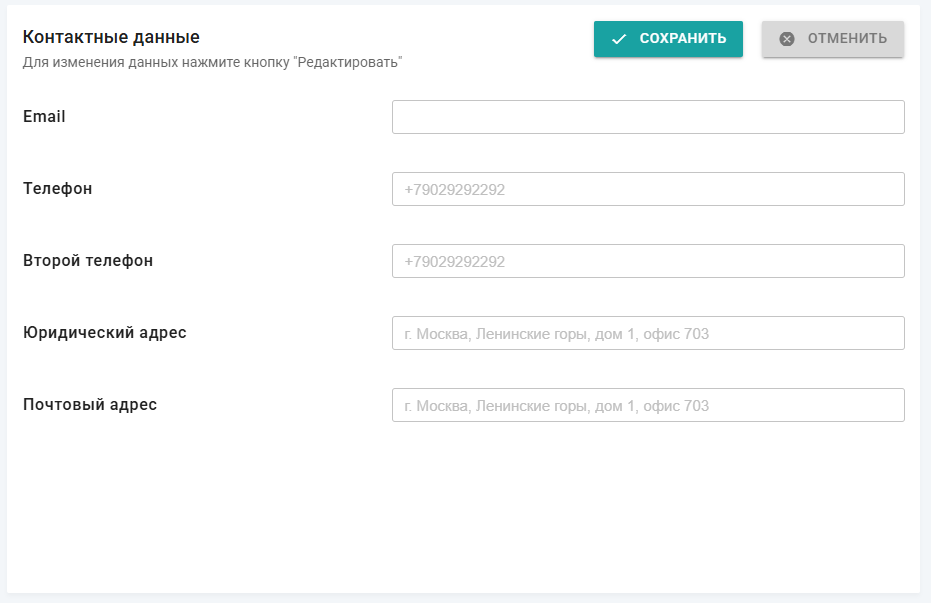Click the cross circle icon in Отменить
The width and height of the screenshot is (931, 603).
pos(787,39)
